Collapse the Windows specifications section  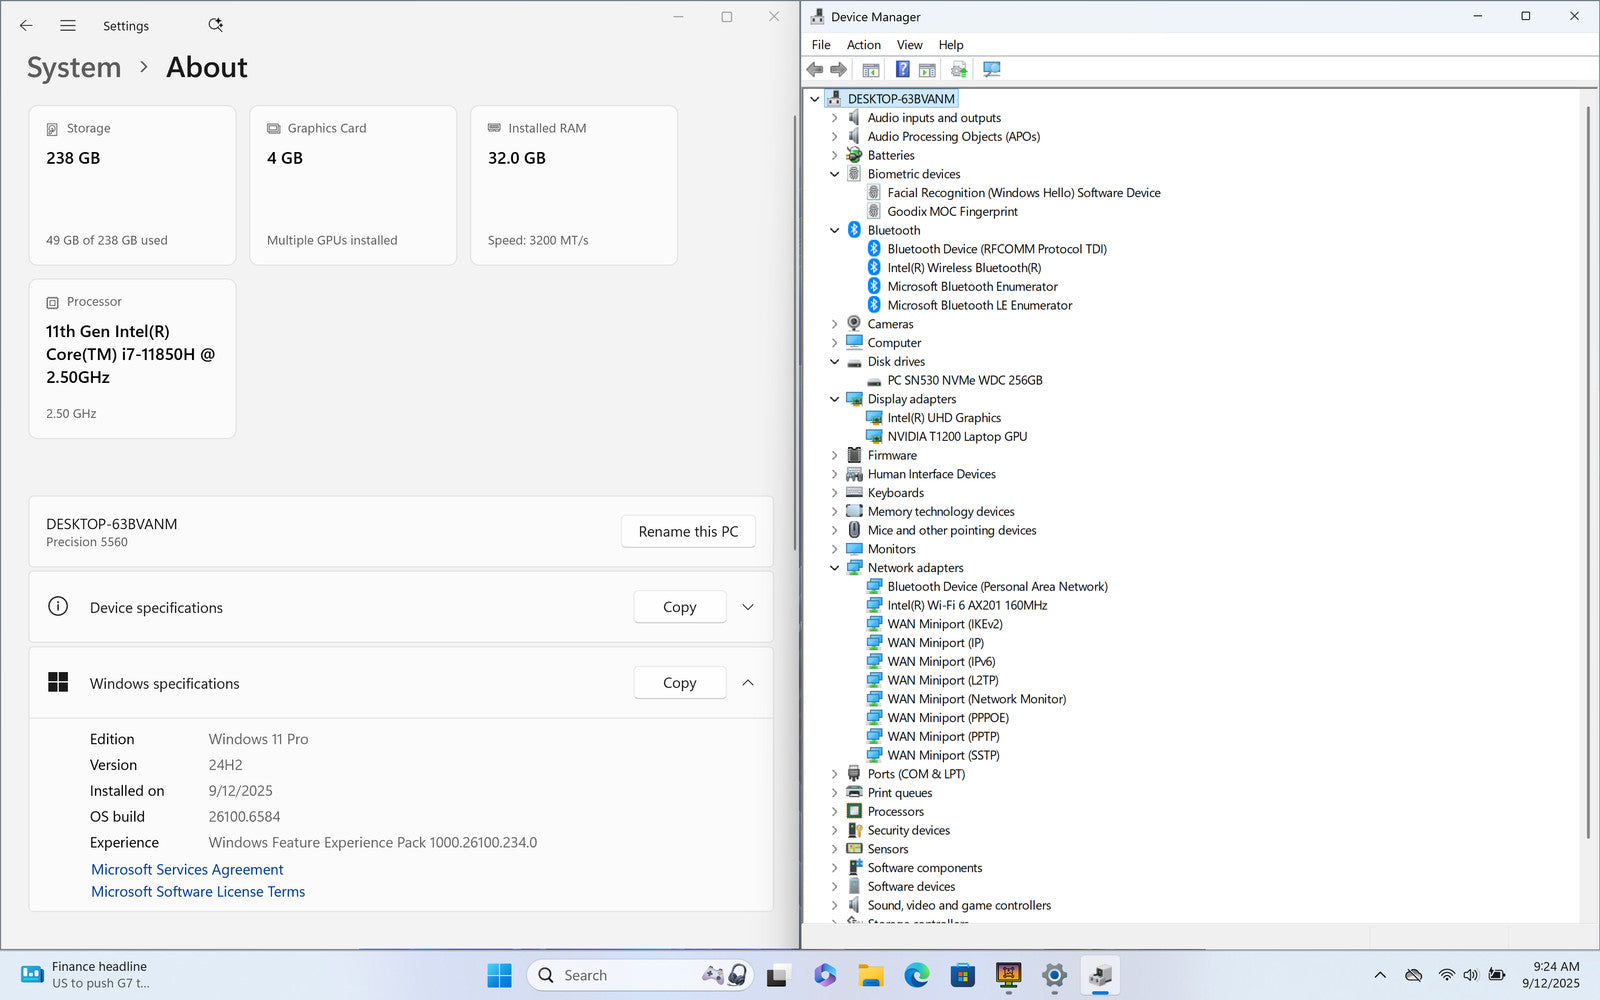748,683
